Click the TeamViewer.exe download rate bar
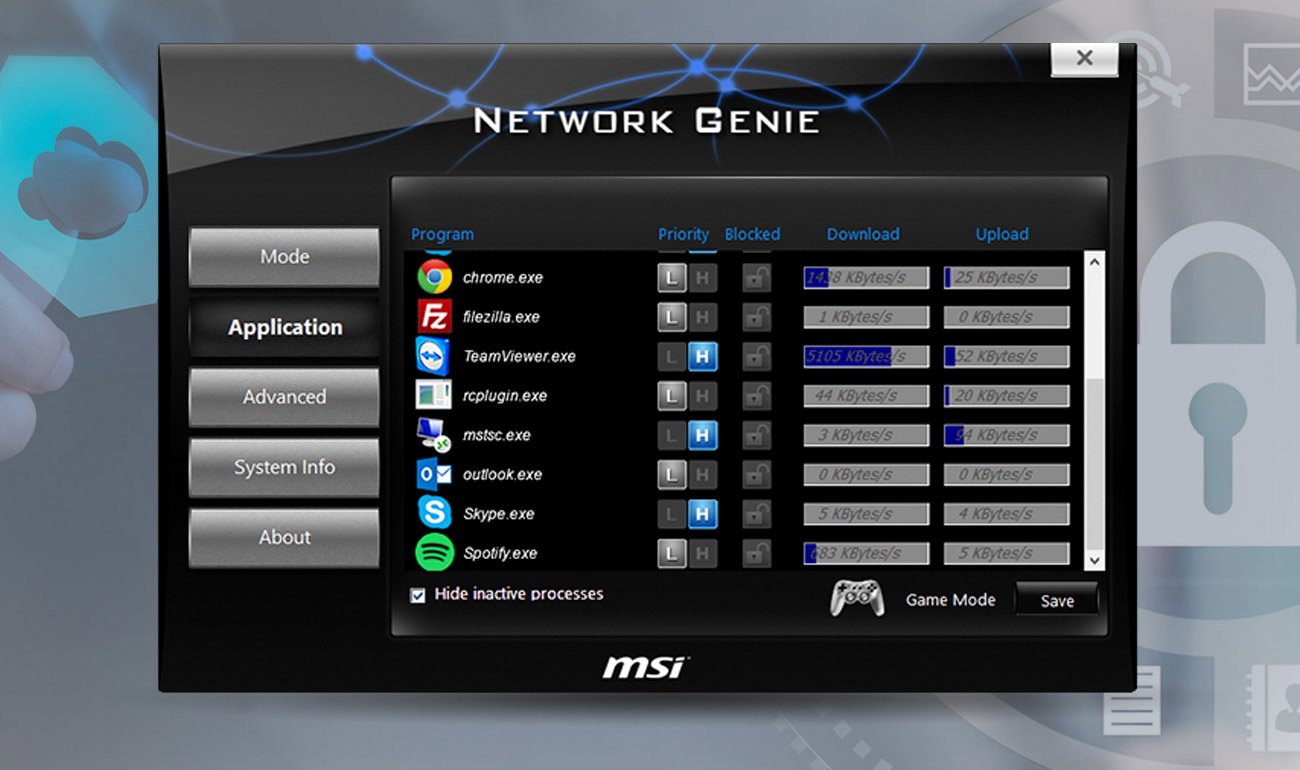This screenshot has width=1300, height=770. (866, 356)
